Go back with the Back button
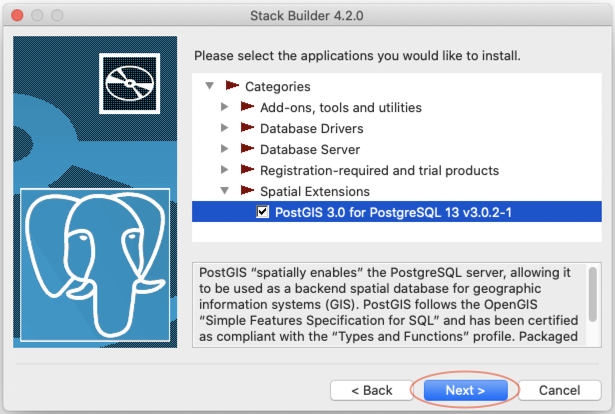This screenshot has width=615, height=414. 371,390
